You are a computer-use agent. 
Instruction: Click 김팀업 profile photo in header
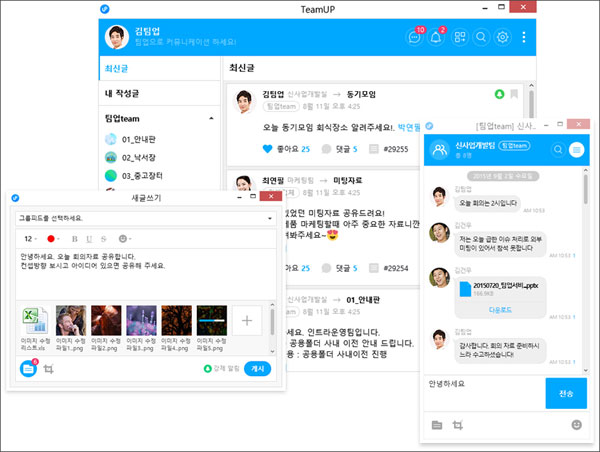tap(117, 37)
